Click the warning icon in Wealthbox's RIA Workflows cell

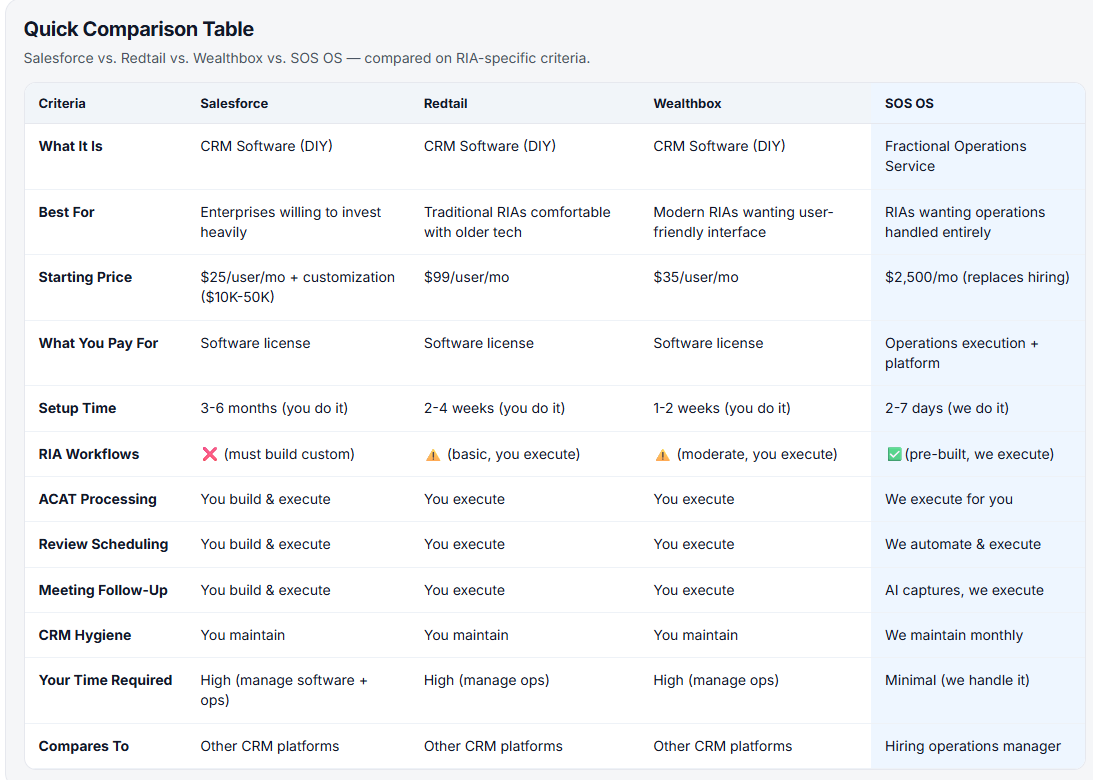coord(662,454)
